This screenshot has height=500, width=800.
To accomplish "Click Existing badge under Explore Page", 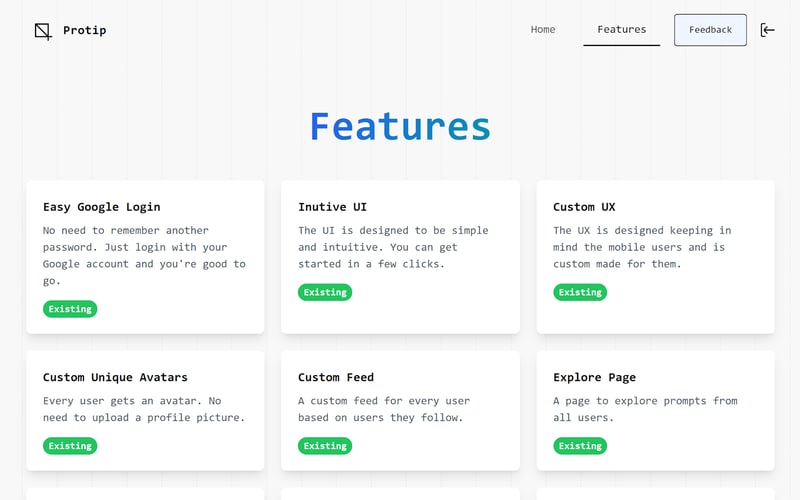I will (580, 446).
